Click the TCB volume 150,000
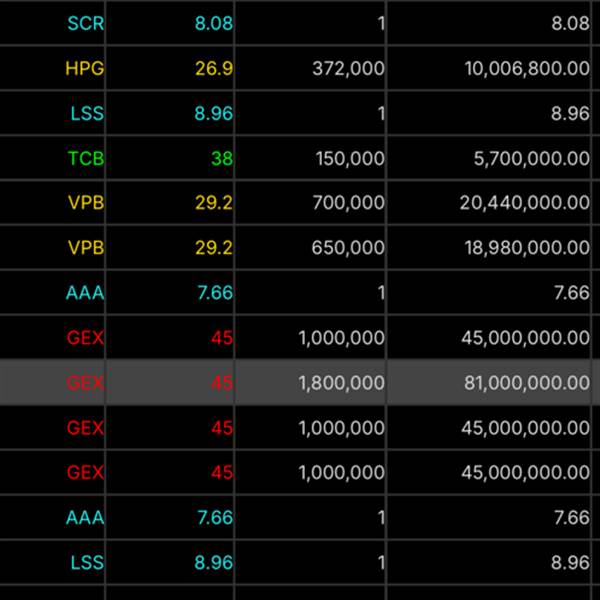The image size is (600, 600). pos(350,158)
